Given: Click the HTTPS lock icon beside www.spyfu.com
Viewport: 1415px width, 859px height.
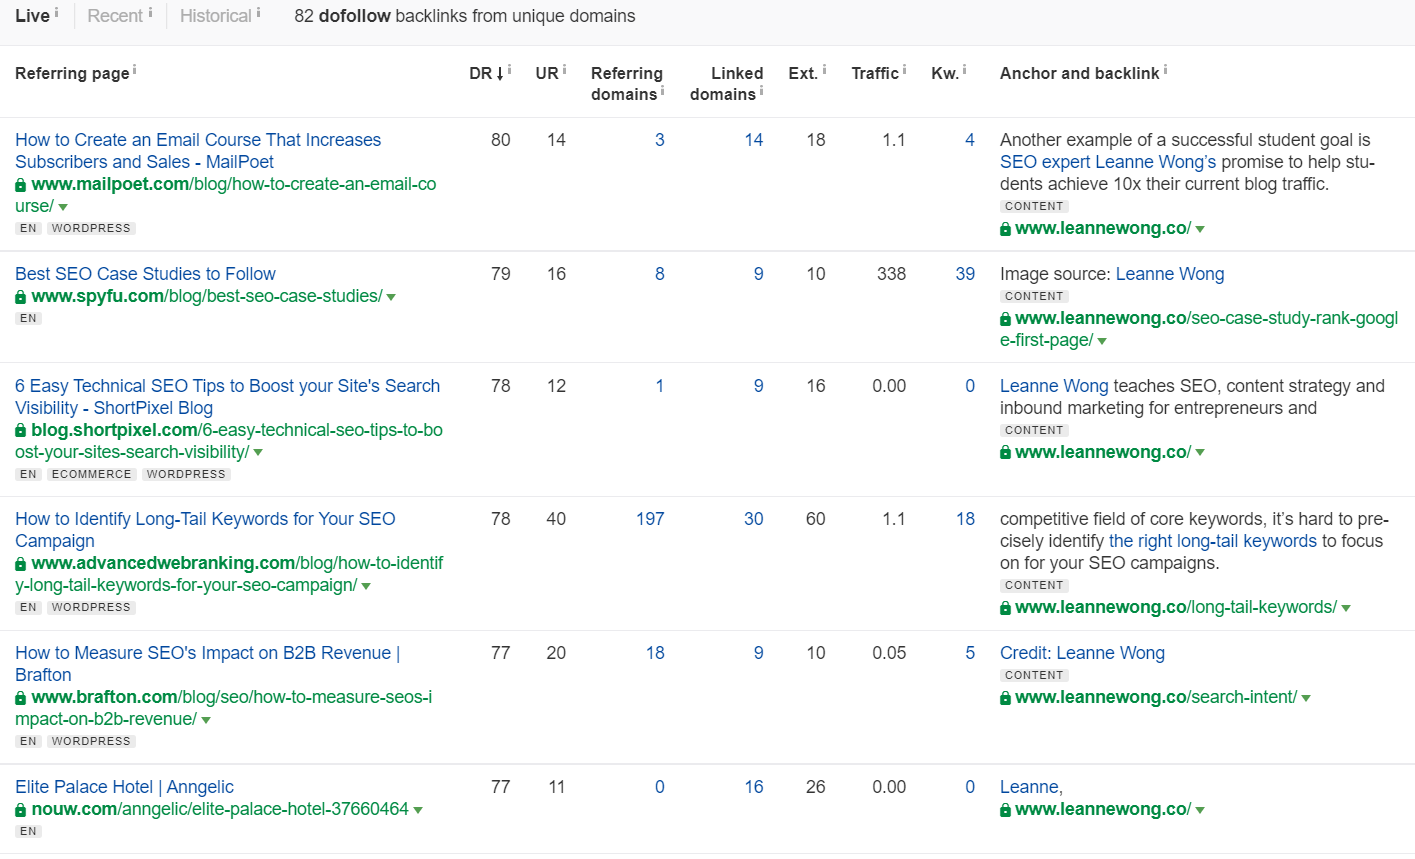Looking at the screenshot, I should (20, 296).
